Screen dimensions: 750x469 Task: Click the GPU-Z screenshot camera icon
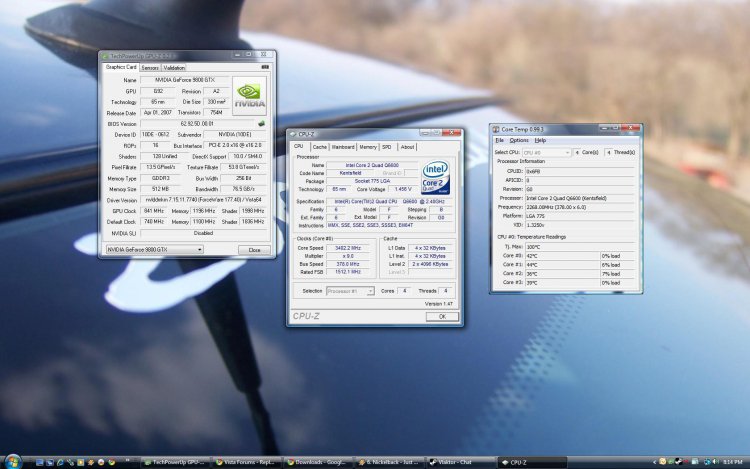pos(265,67)
